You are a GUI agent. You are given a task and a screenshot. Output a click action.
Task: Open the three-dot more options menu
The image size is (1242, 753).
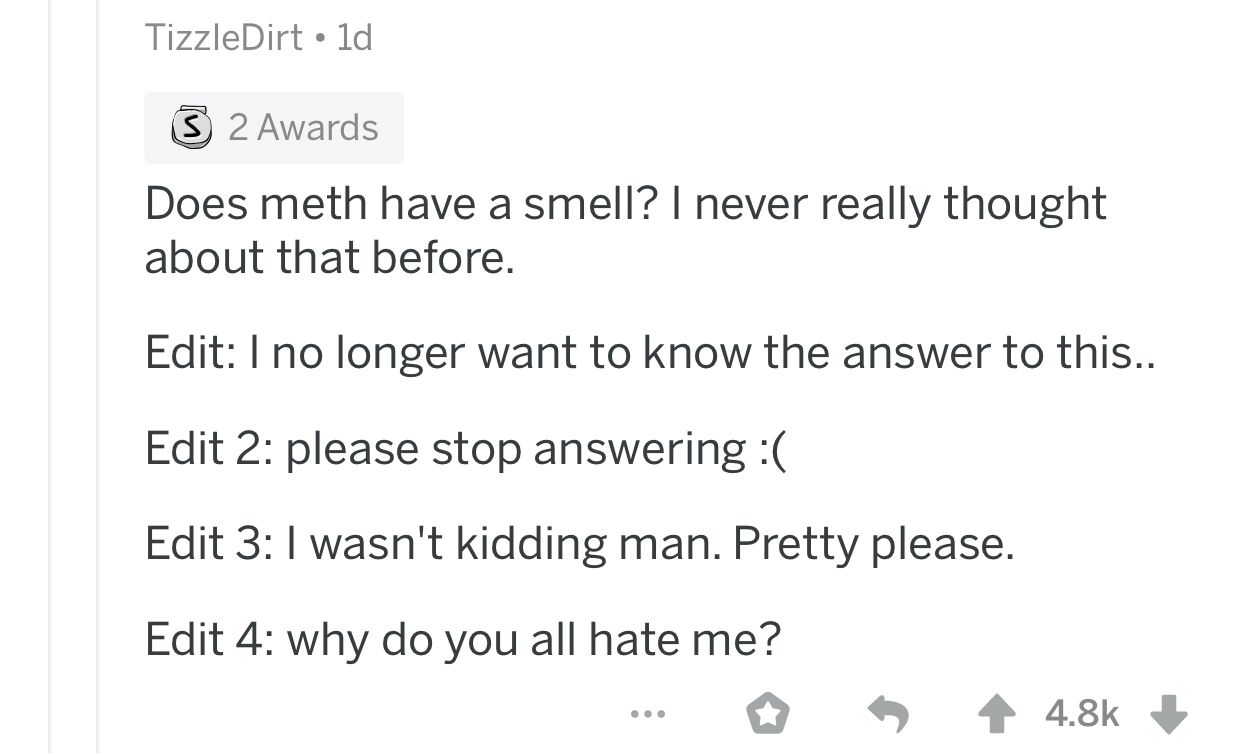click(x=647, y=714)
